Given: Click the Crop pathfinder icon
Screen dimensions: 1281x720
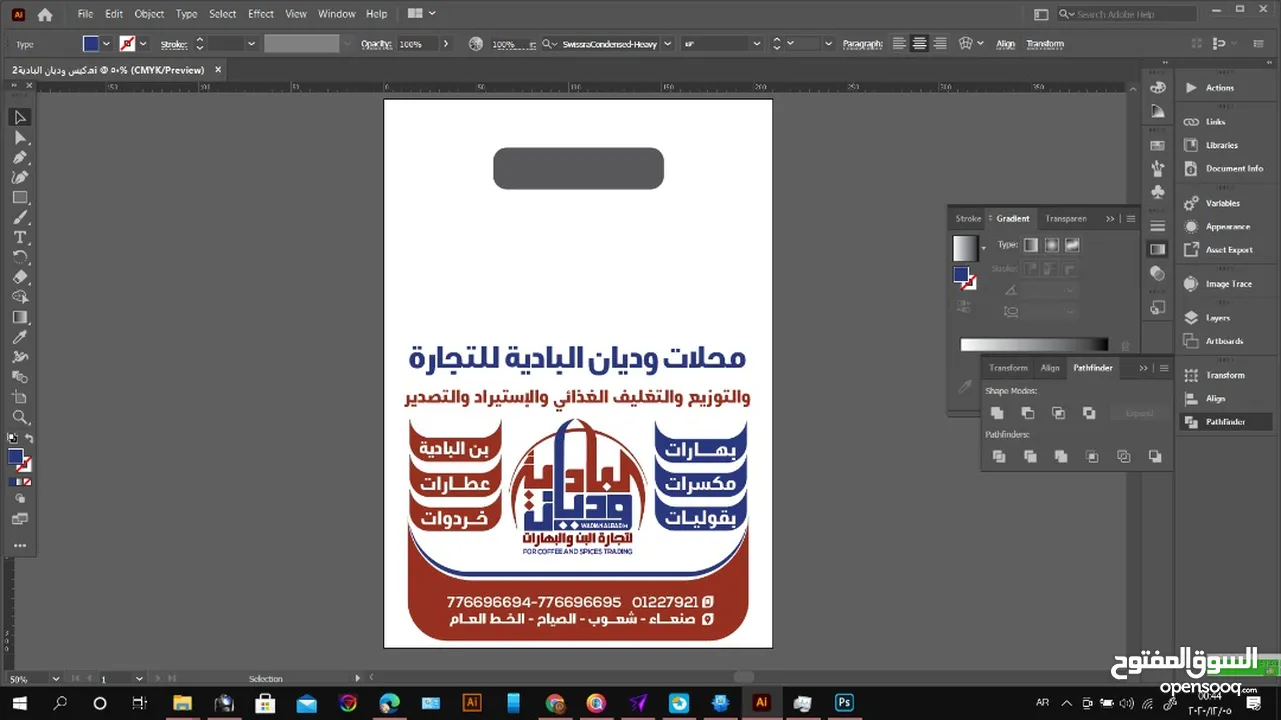Looking at the screenshot, I should 1093,457.
